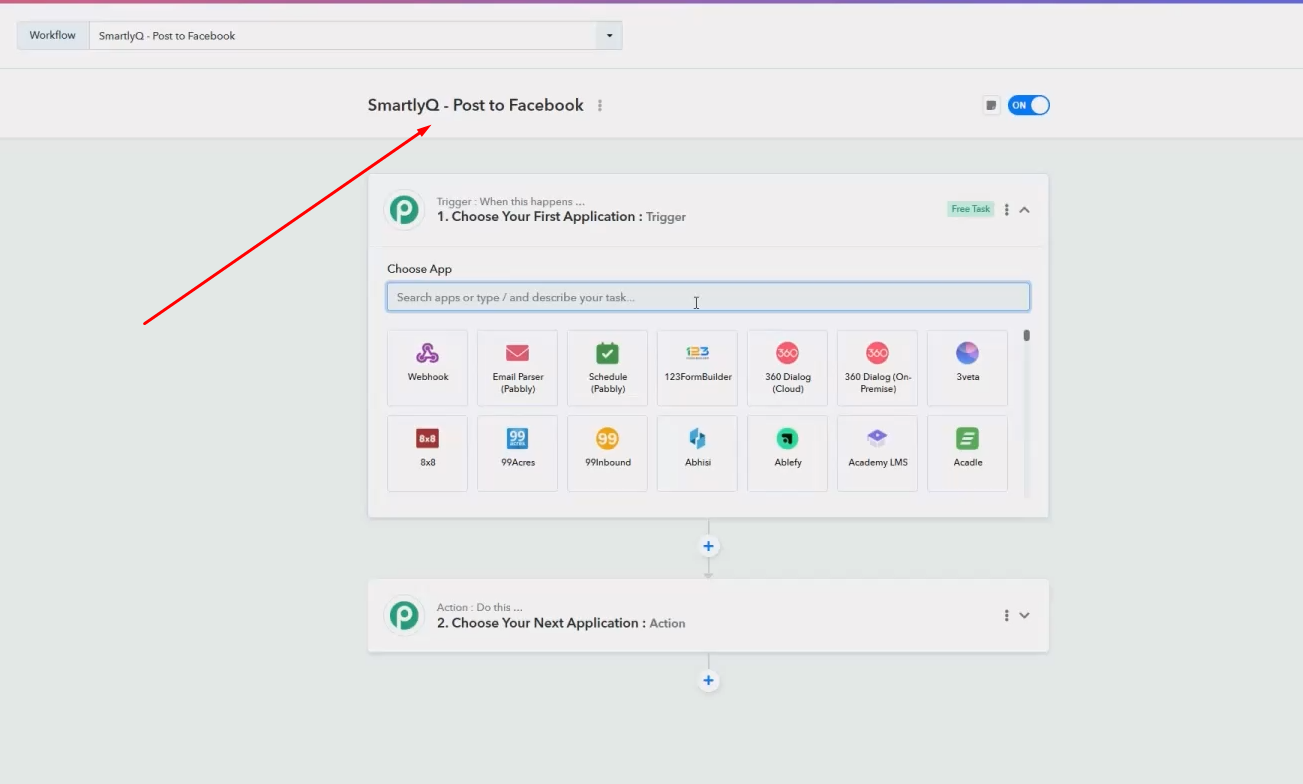Viewport: 1303px width, 784px height.
Task: Add a step between trigger and action
Action: point(708,546)
